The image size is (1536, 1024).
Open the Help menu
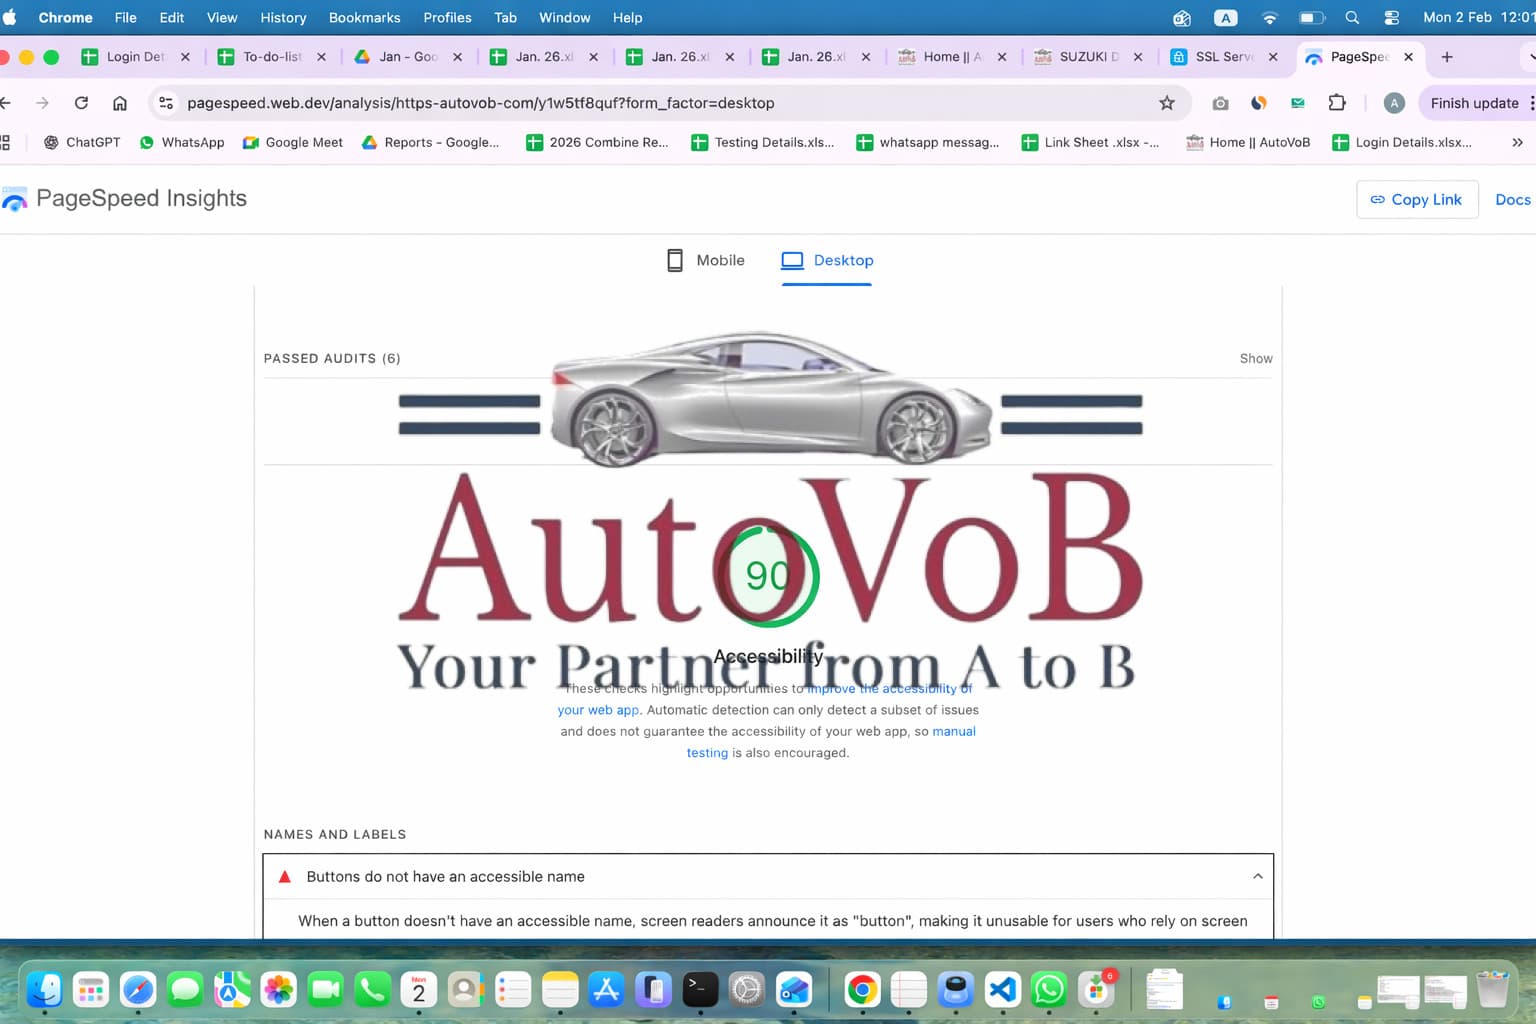(627, 18)
